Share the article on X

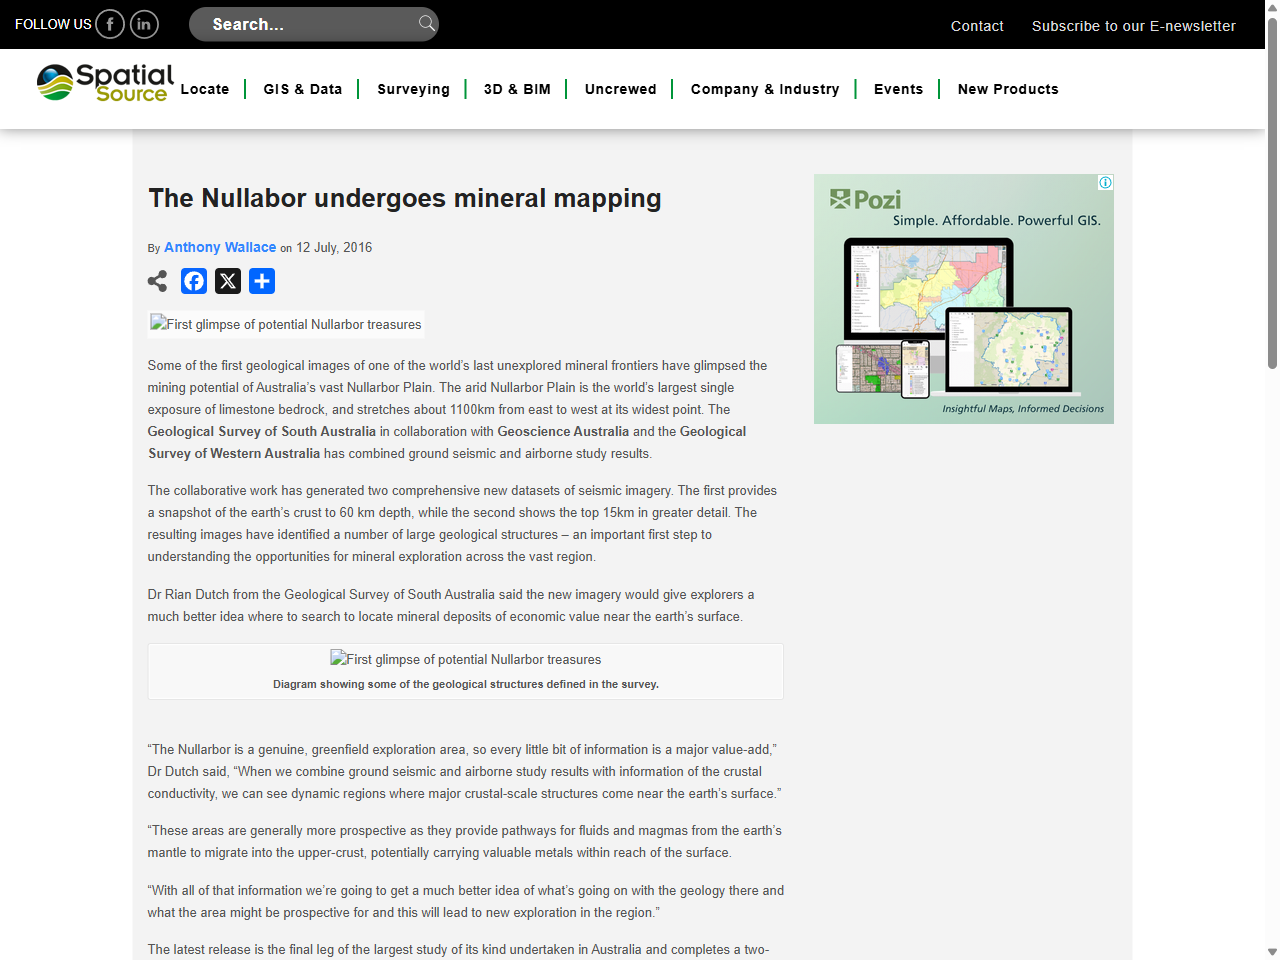coord(228,281)
